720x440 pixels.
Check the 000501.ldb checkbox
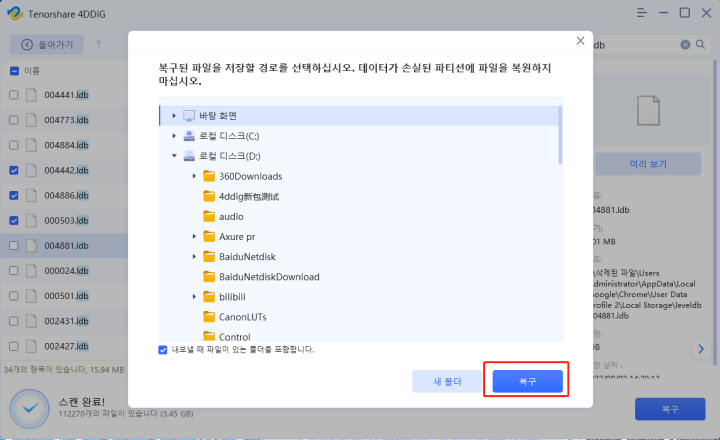(x=14, y=296)
